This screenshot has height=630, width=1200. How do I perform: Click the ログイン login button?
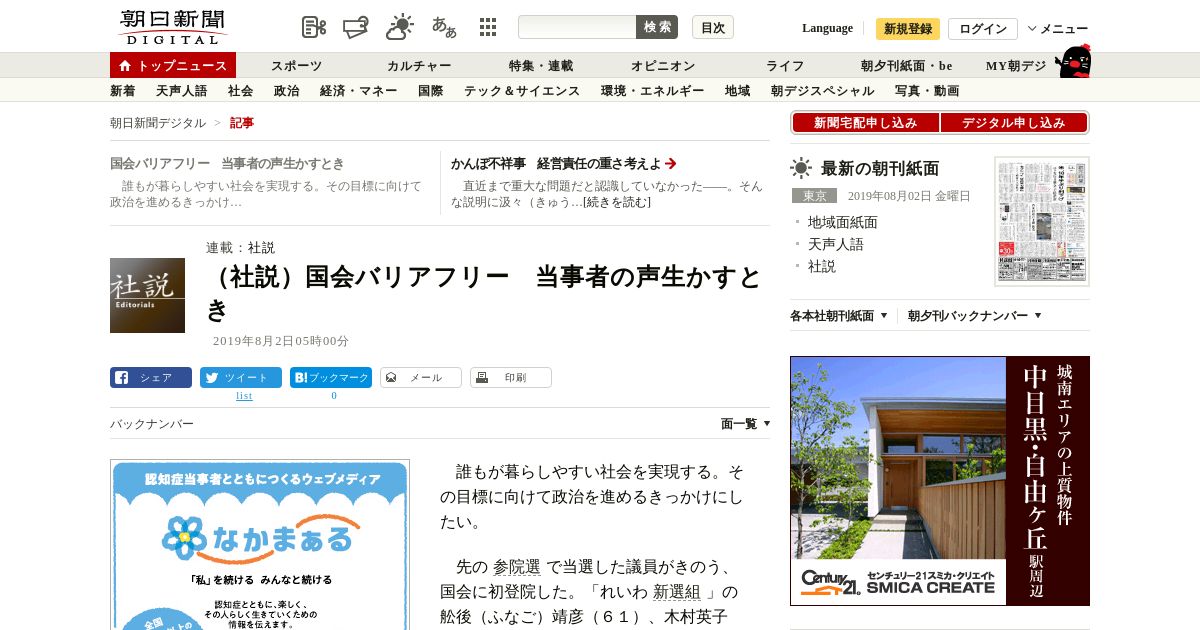tap(983, 29)
